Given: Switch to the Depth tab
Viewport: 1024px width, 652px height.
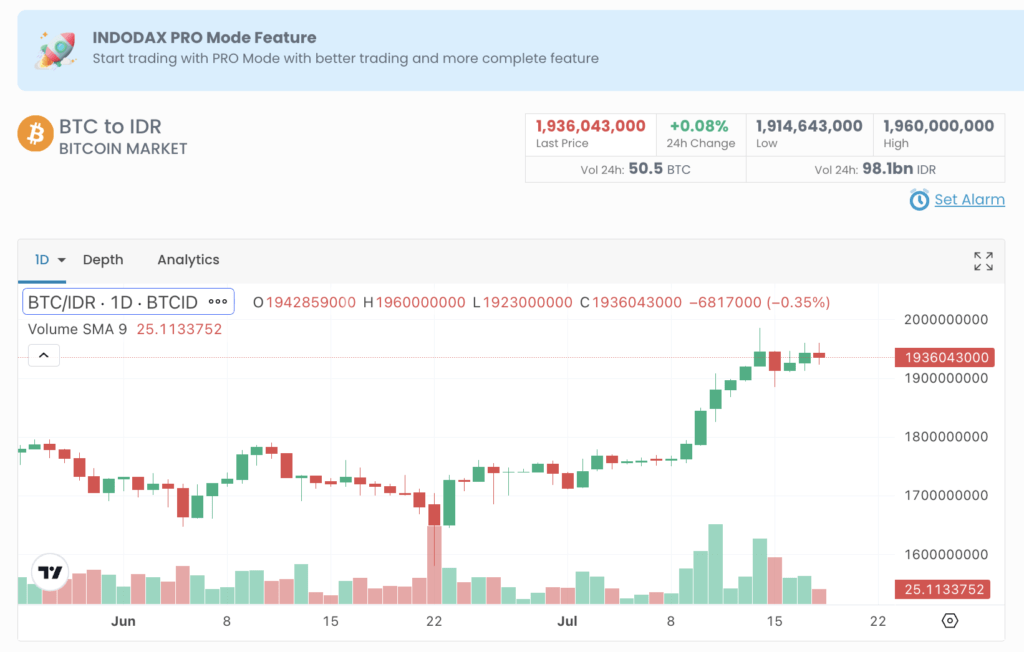Looking at the screenshot, I should click(103, 260).
